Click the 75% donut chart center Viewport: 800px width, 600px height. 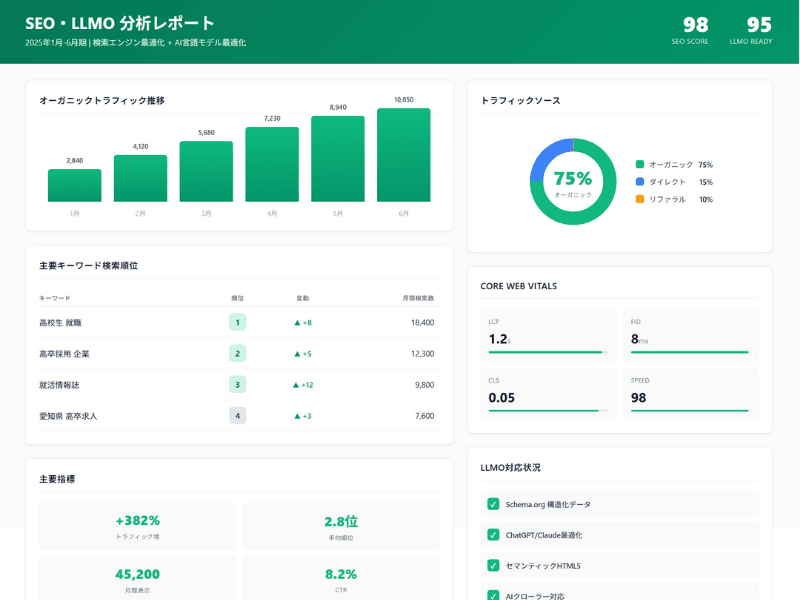tap(572, 181)
